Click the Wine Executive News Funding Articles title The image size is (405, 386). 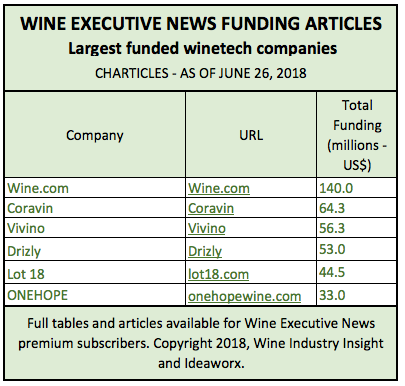[201, 23]
